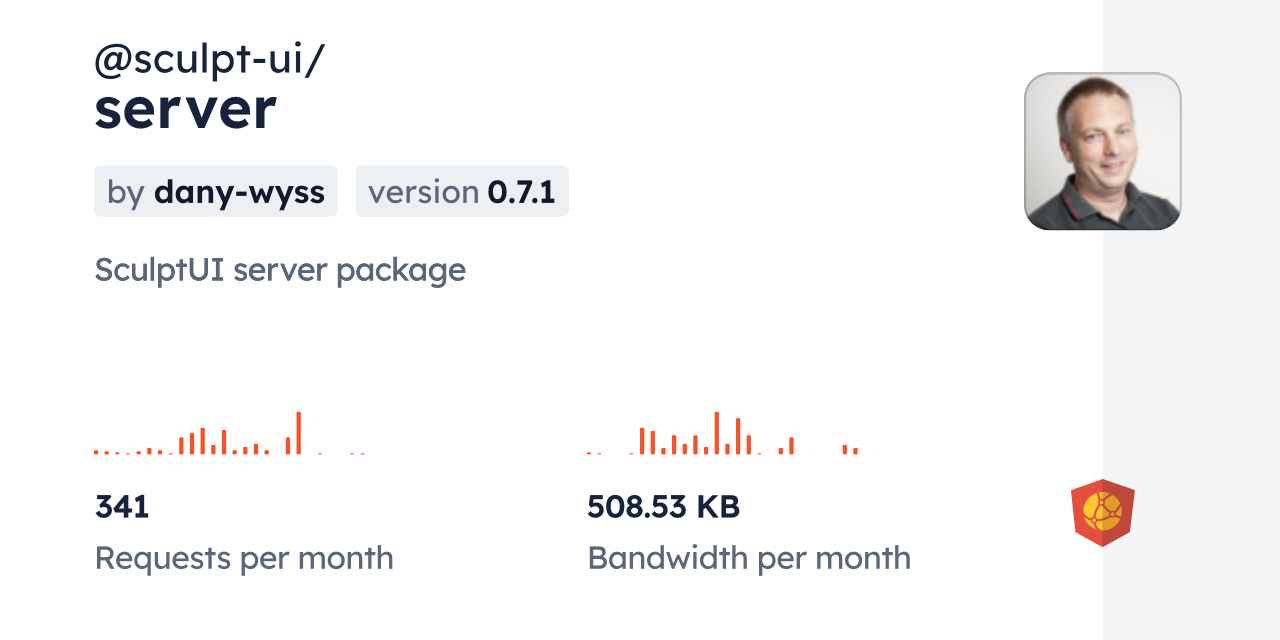Click the "by dany-wyss" author badge
The image size is (1280, 640).
tap(216, 192)
